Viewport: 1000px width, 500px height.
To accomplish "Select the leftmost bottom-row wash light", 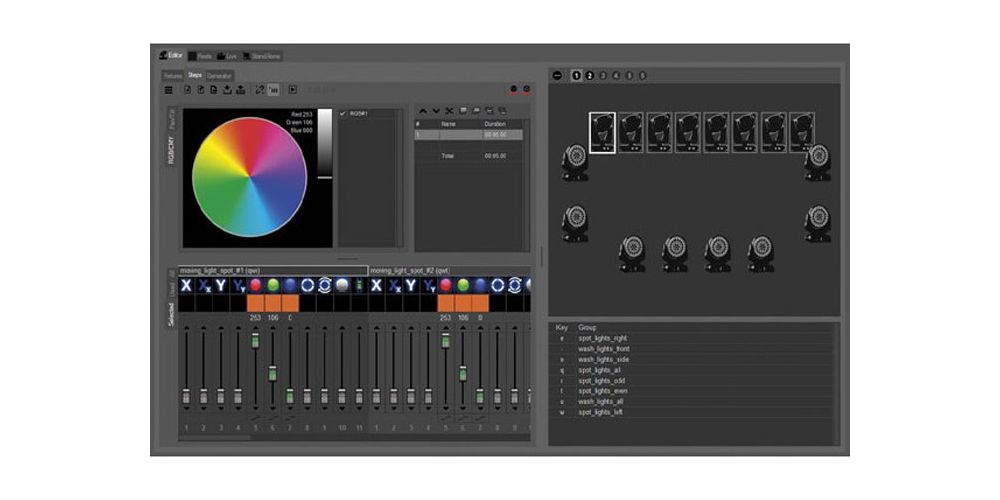I will click(x=632, y=254).
